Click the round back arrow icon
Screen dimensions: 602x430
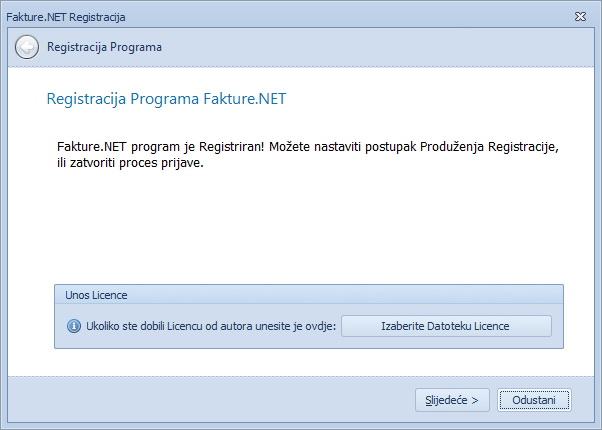point(28,47)
